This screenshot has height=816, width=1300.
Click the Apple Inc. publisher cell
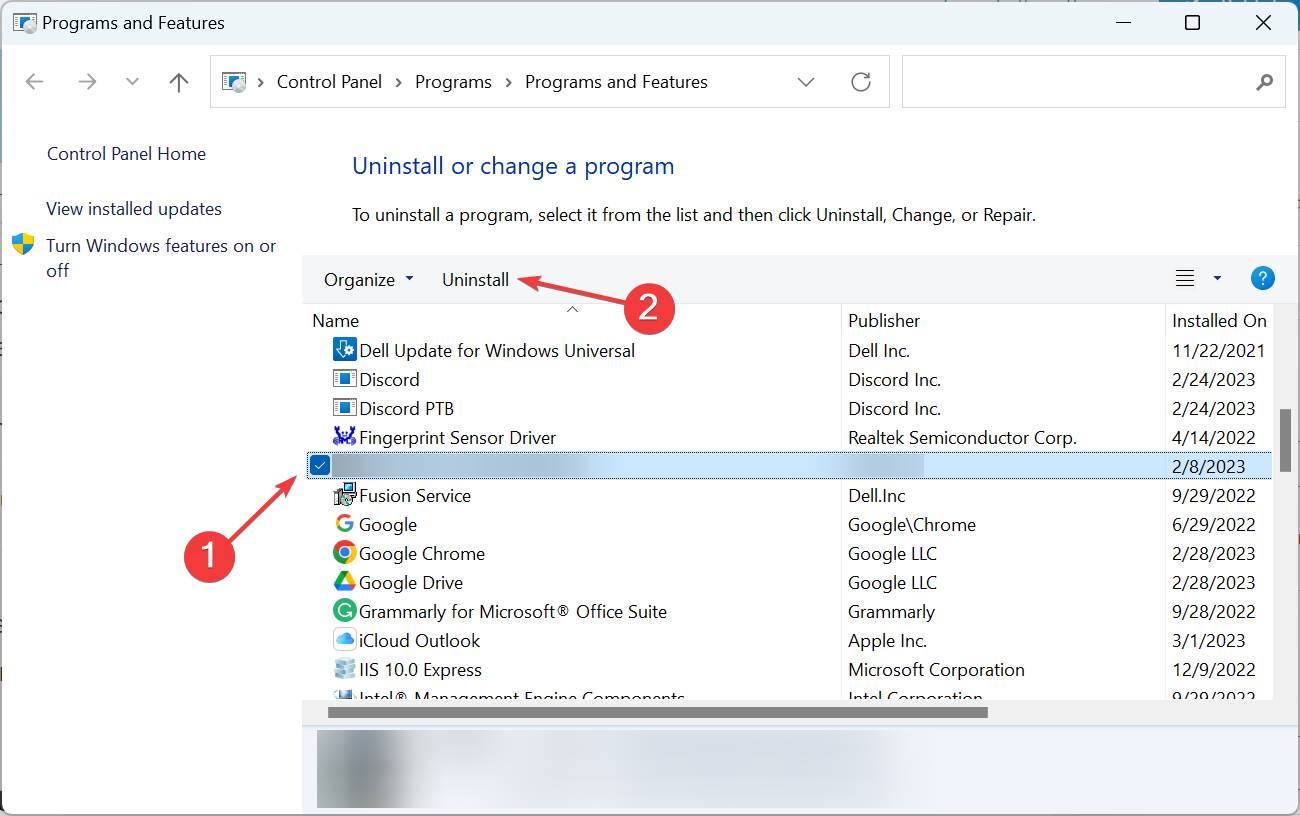pyautogui.click(x=888, y=640)
